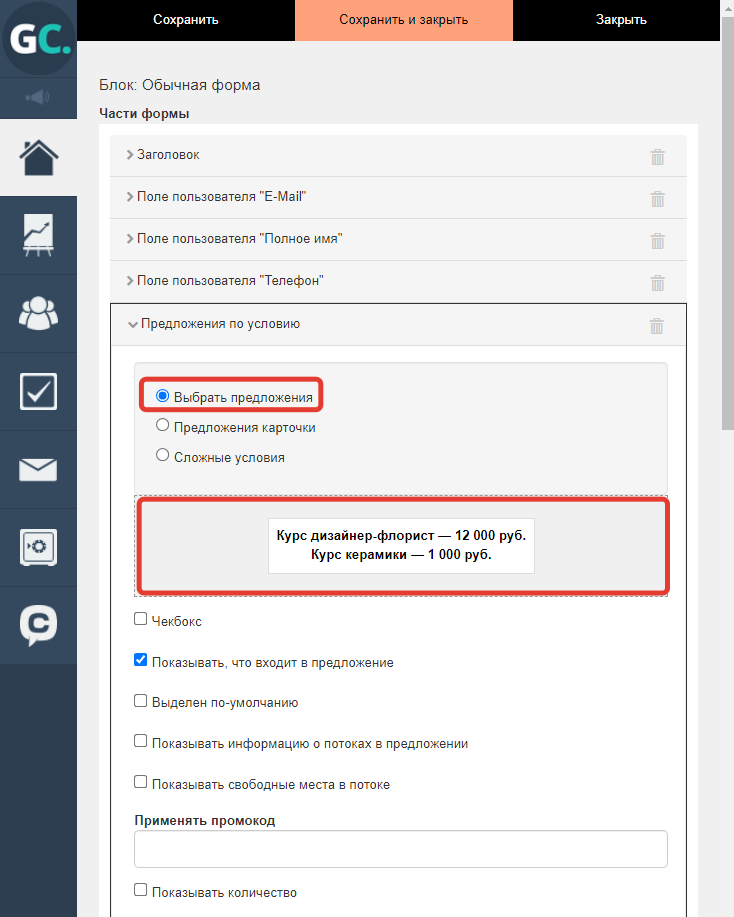Delete the "Телефон" field with trash icon

657,282
